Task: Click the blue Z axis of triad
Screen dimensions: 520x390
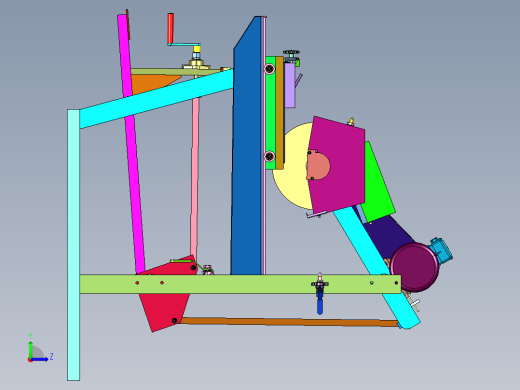Action: coord(40,359)
